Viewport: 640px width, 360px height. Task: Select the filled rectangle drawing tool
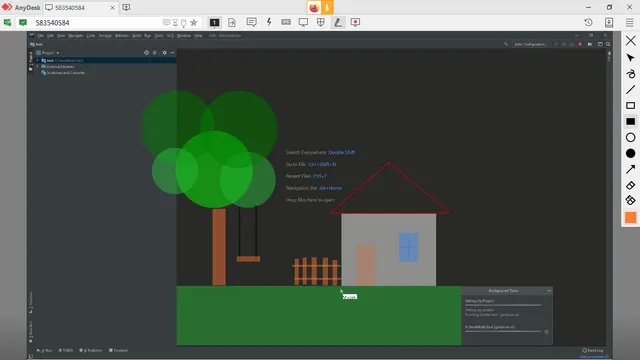click(x=631, y=121)
